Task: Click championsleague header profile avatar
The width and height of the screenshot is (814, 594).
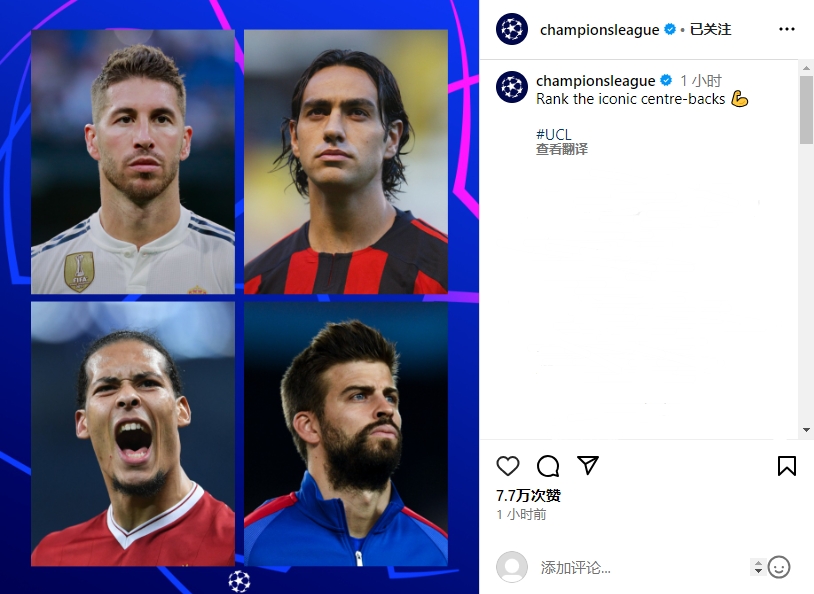Action: pyautogui.click(x=512, y=29)
